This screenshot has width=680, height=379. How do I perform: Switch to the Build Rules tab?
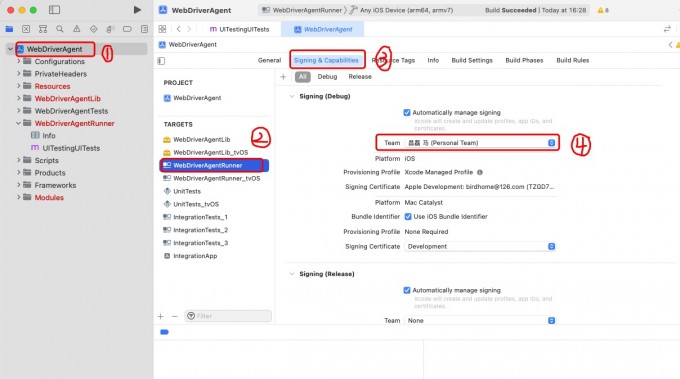pos(572,60)
